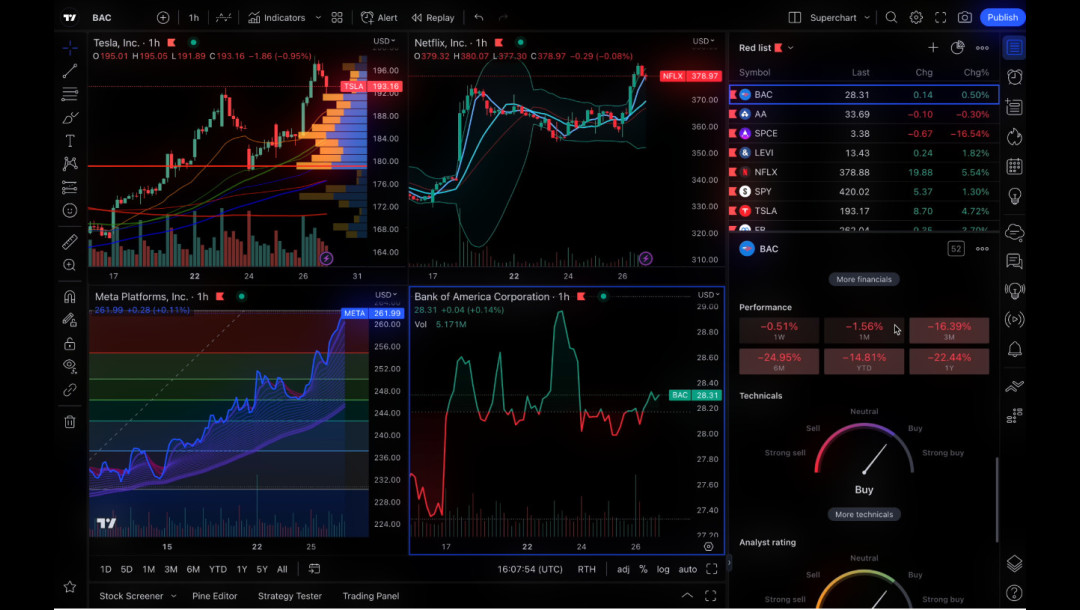The width and height of the screenshot is (1080, 610).
Task: Enter fullscreen mode
Action: pos(940,17)
